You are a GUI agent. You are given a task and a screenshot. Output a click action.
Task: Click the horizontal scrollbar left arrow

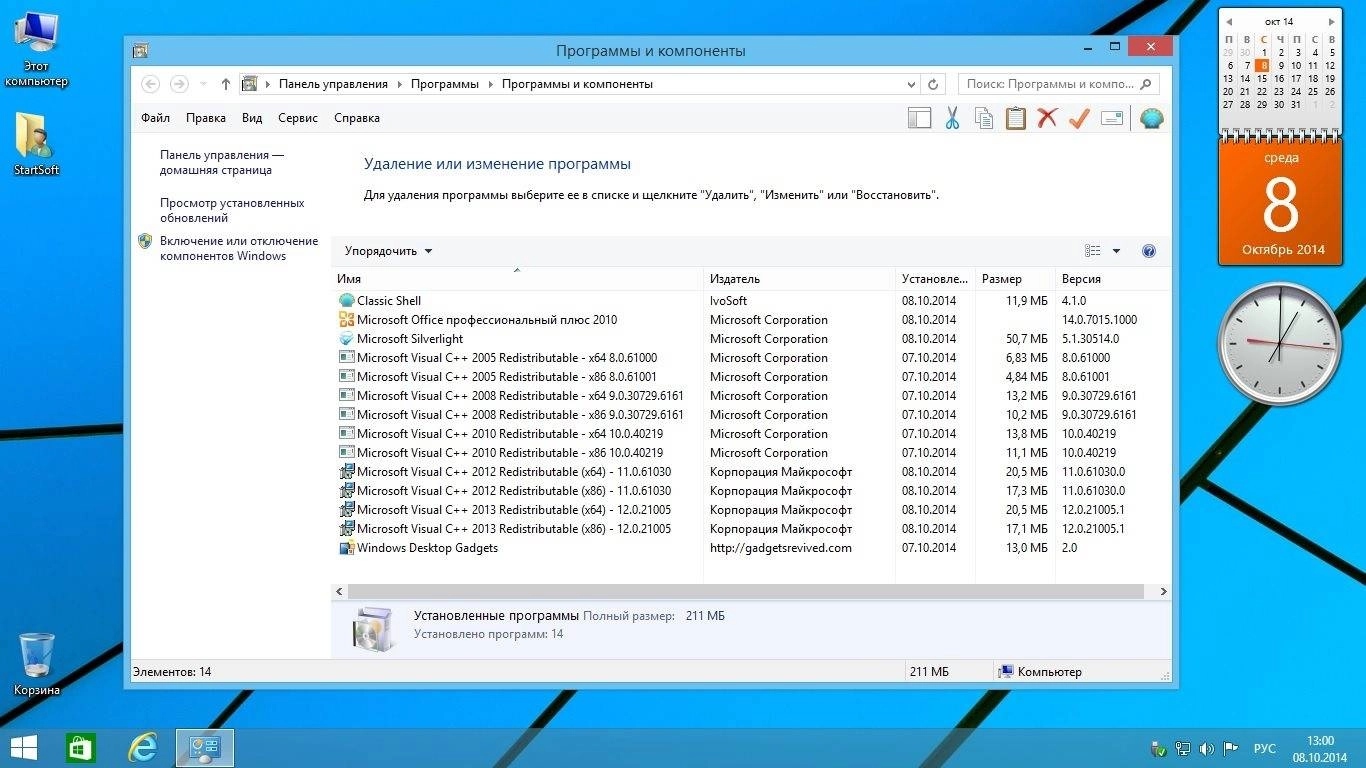[x=339, y=592]
